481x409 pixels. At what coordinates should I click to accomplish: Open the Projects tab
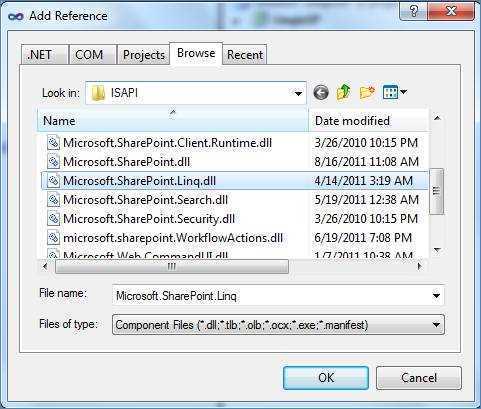143,55
